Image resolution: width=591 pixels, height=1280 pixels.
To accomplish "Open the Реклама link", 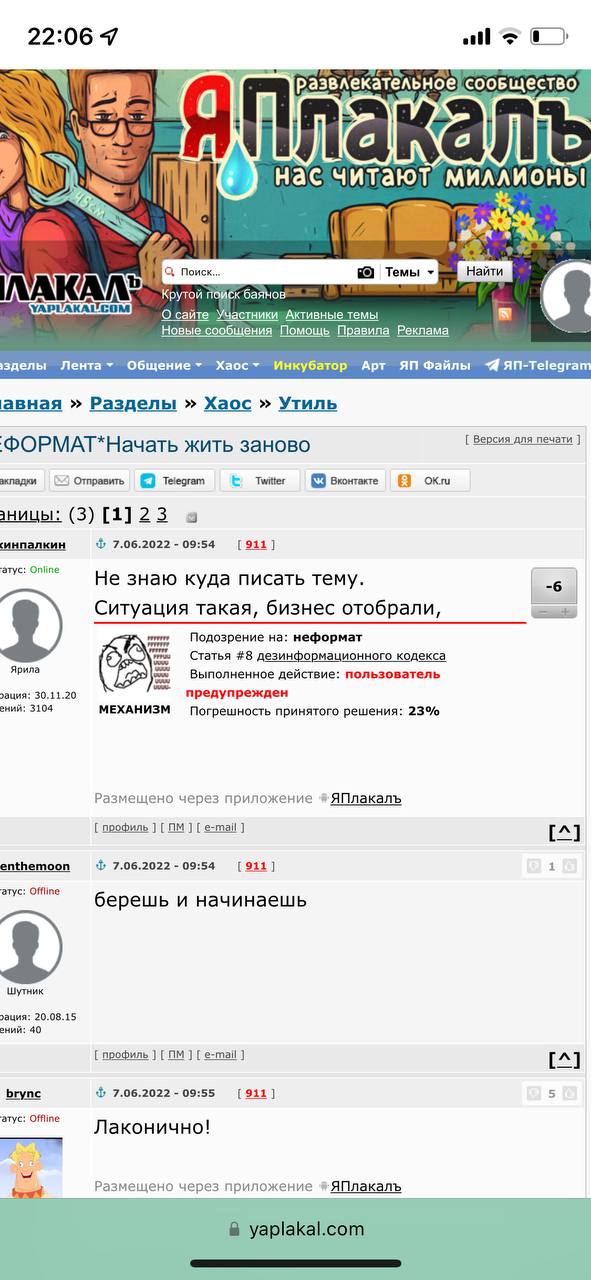I will click(423, 330).
